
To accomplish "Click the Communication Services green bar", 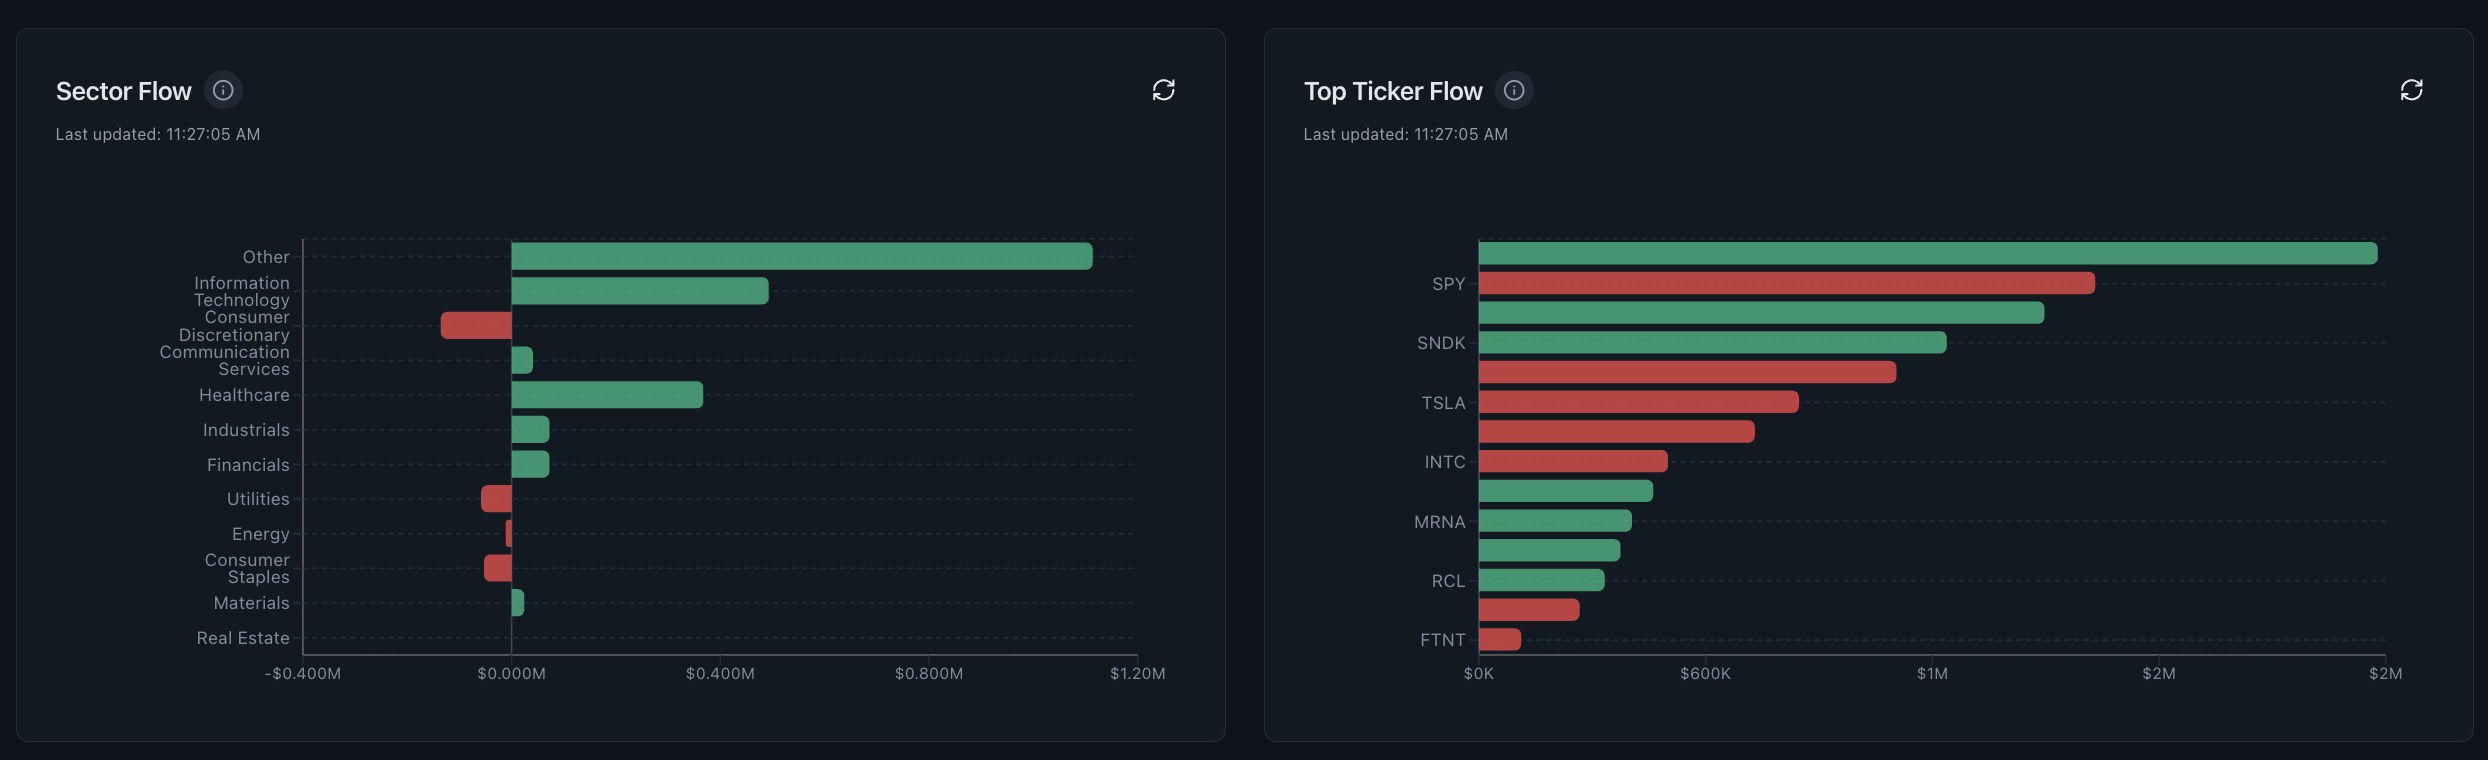I will point(522,360).
